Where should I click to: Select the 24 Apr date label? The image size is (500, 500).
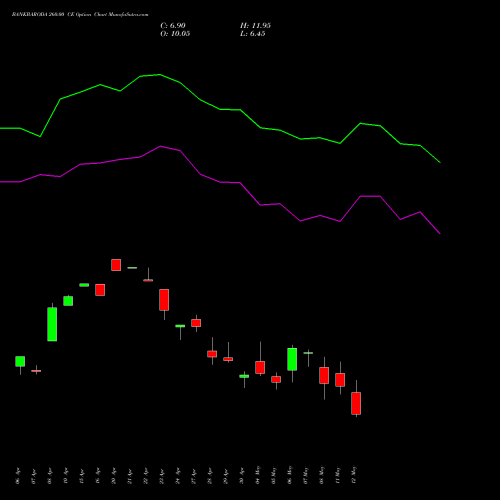click(178, 476)
